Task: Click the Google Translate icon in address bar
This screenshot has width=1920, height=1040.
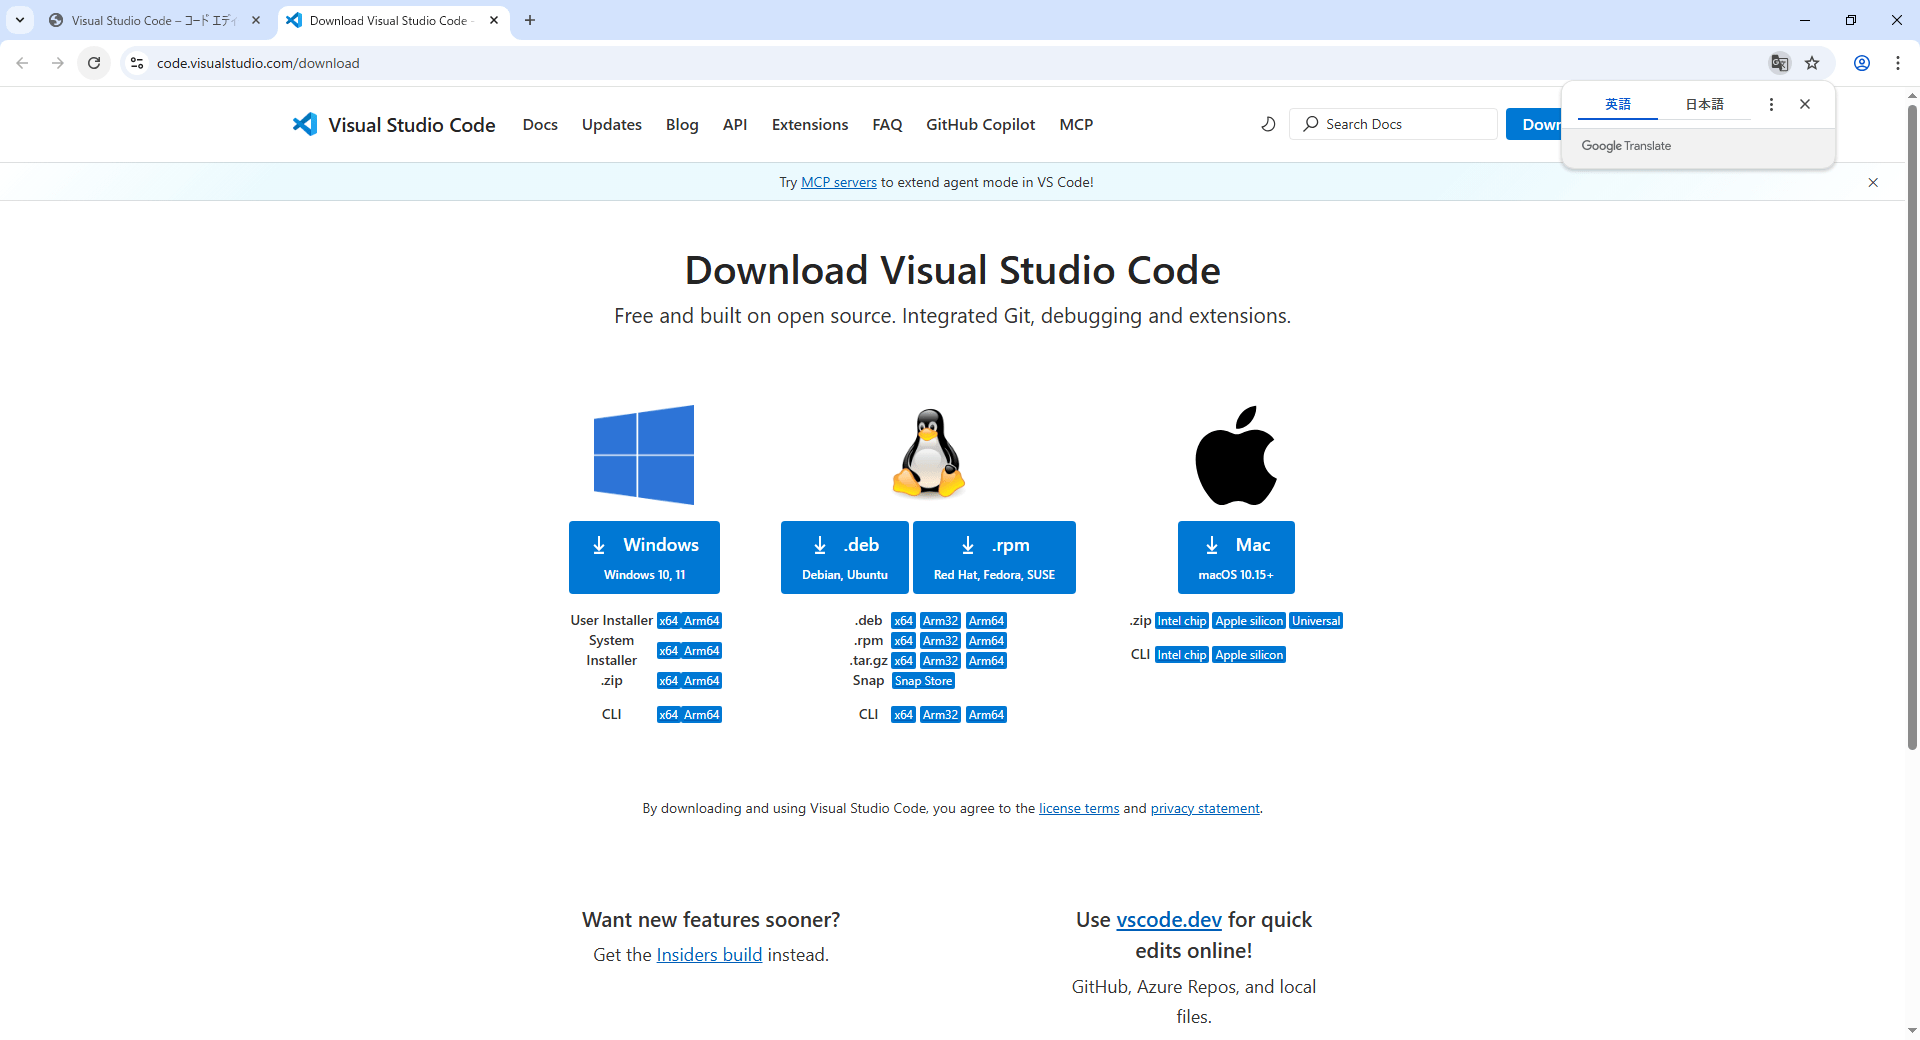Action: [1779, 63]
